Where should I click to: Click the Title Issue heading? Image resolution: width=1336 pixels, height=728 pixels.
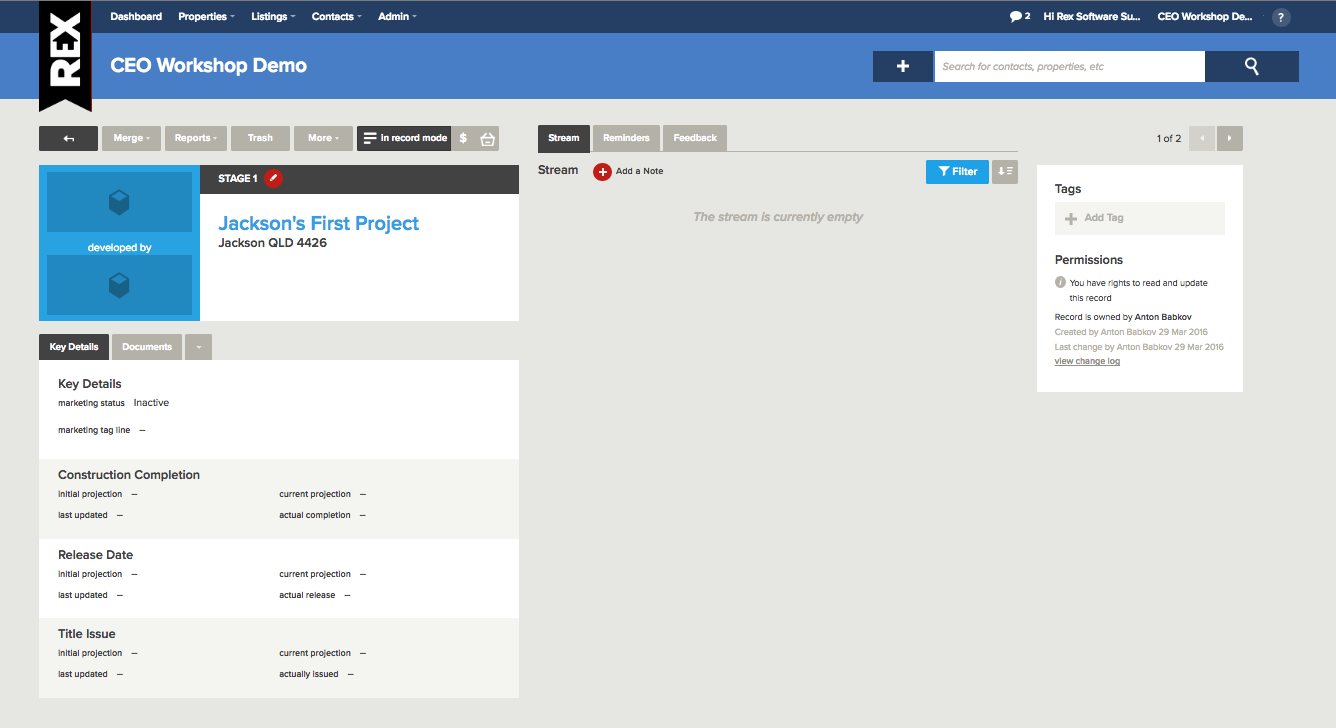coord(87,634)
